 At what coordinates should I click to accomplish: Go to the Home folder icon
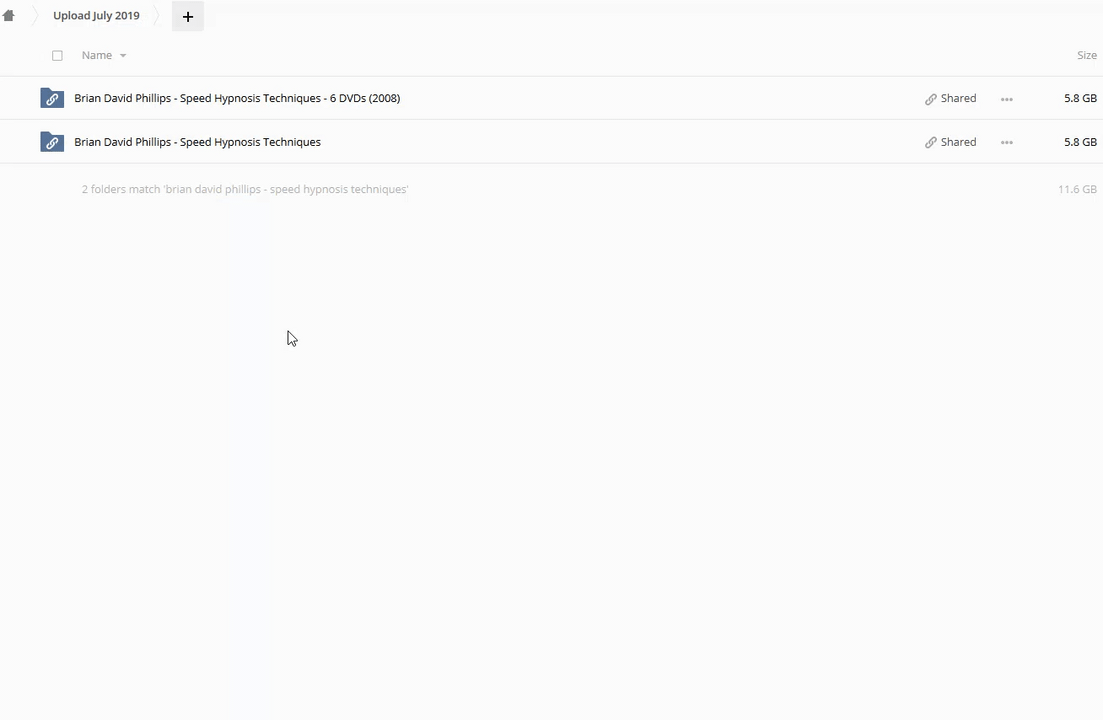[x=9, y=16]
